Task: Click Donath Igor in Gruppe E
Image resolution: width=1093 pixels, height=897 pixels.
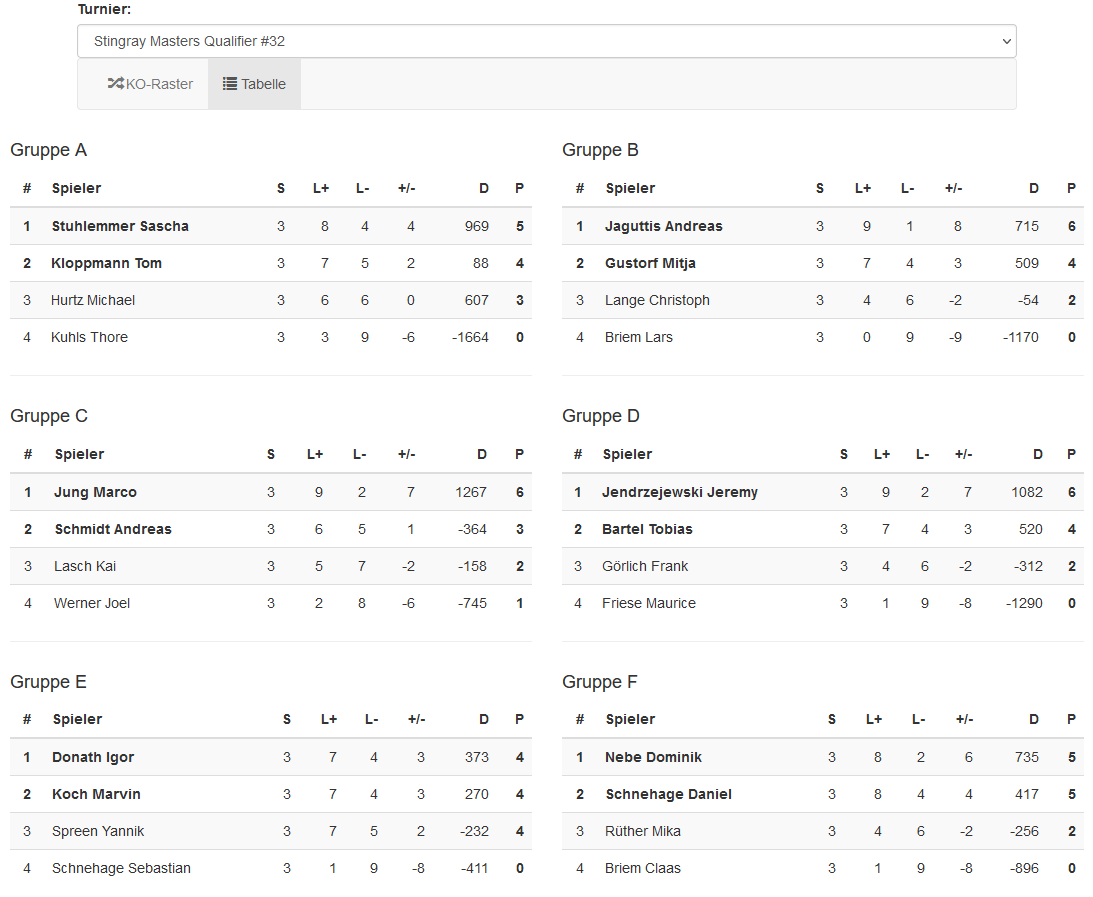Action: (93, 757)
